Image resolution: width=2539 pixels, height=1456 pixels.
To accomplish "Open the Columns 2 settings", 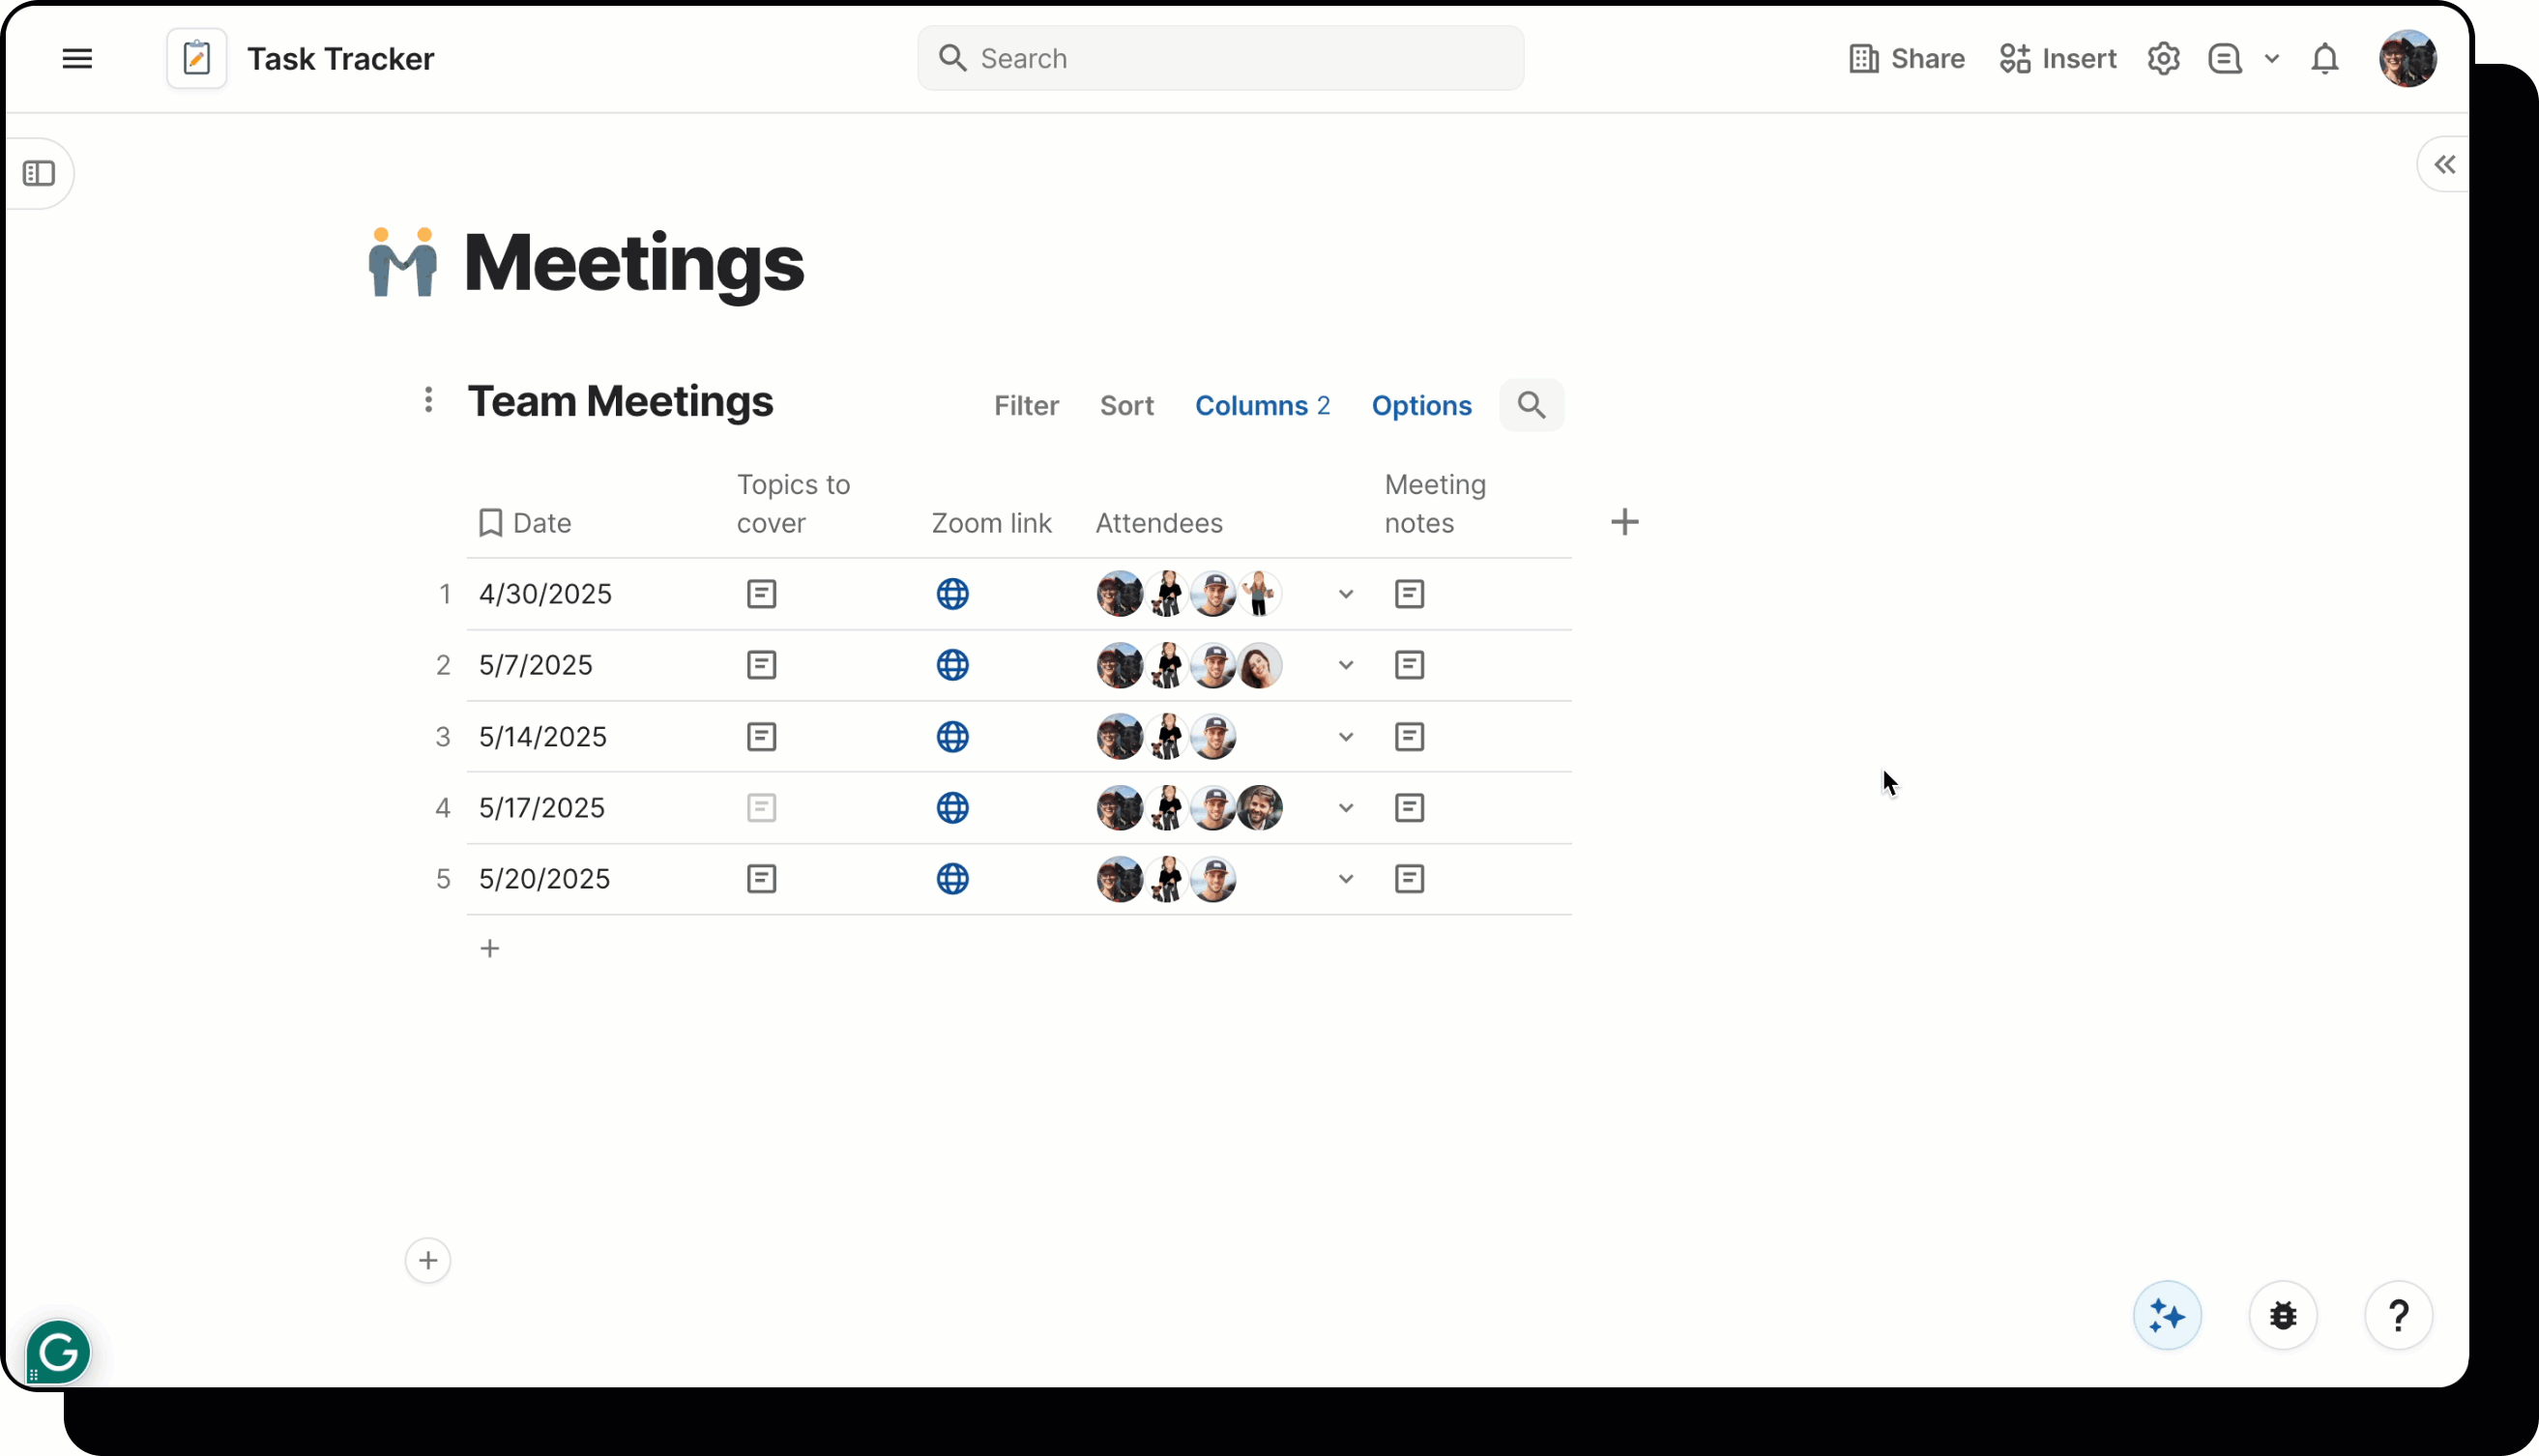I will pyautogui.click(x=1262, y=405).
